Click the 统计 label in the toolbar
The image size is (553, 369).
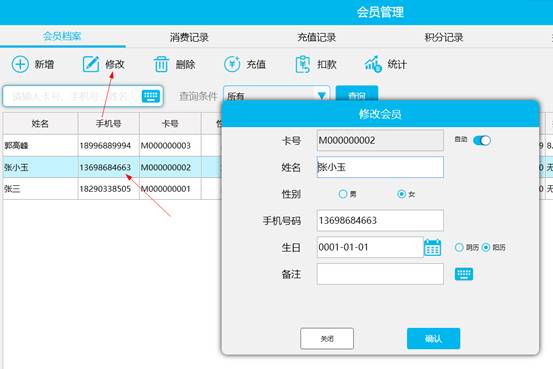tap(397, 64)
